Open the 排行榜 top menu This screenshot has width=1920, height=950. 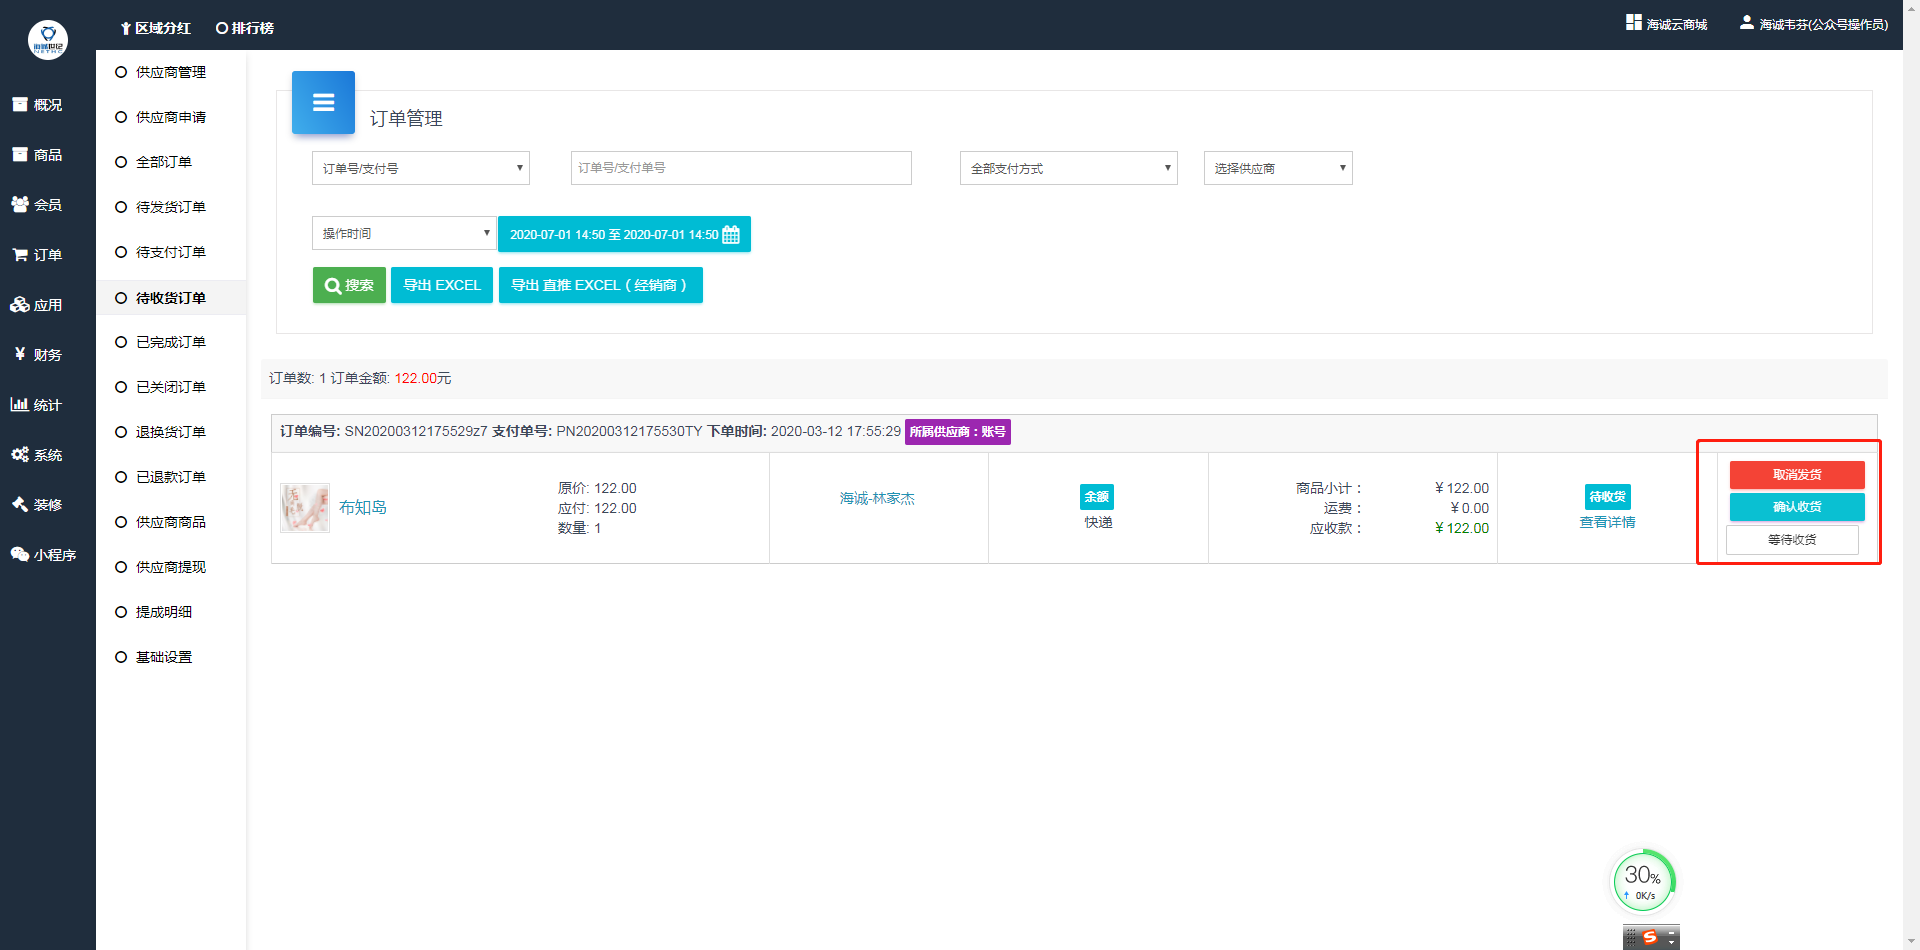pos(245,28)
